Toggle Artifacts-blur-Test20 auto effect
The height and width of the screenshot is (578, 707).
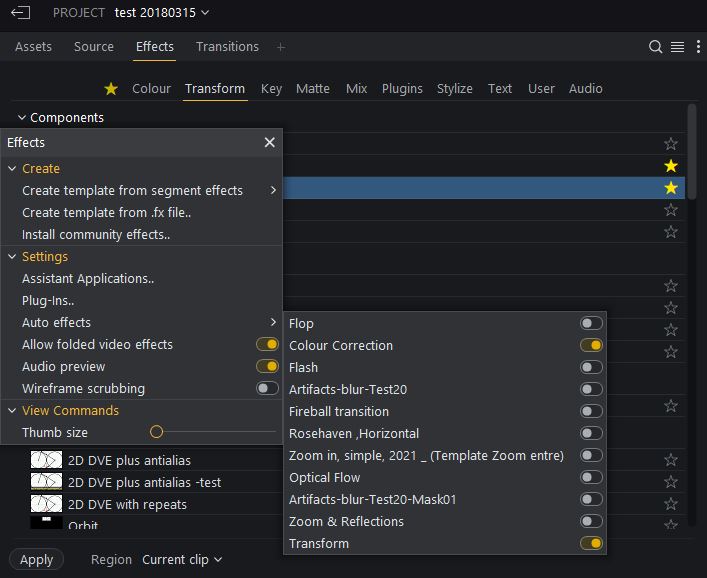(591, 389)
